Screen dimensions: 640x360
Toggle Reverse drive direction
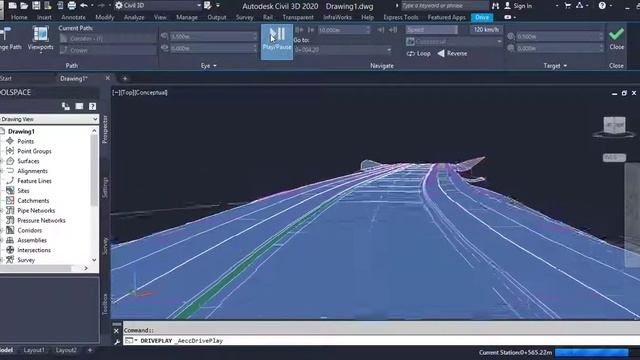(x=452, y=53)
